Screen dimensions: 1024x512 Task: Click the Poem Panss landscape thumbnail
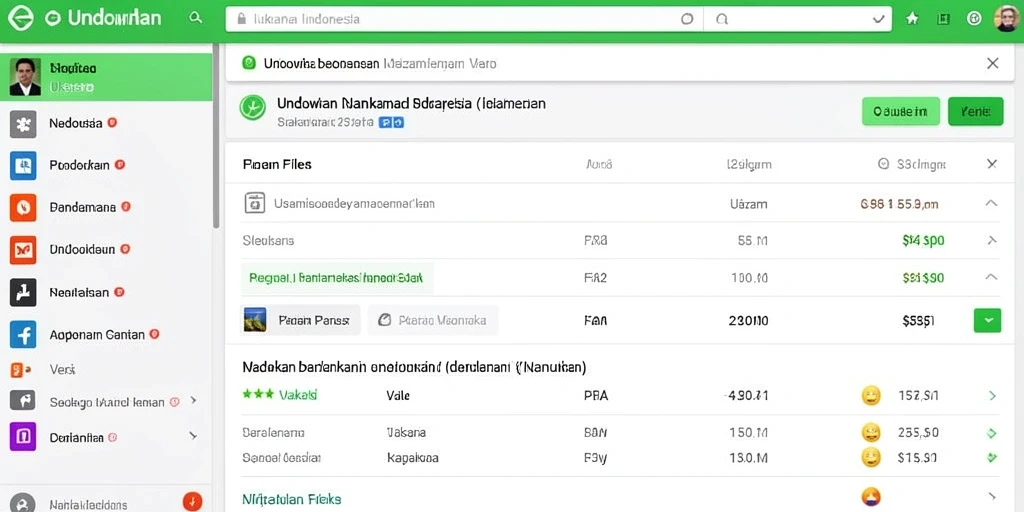pyautogui.click(x=254, y=320)
